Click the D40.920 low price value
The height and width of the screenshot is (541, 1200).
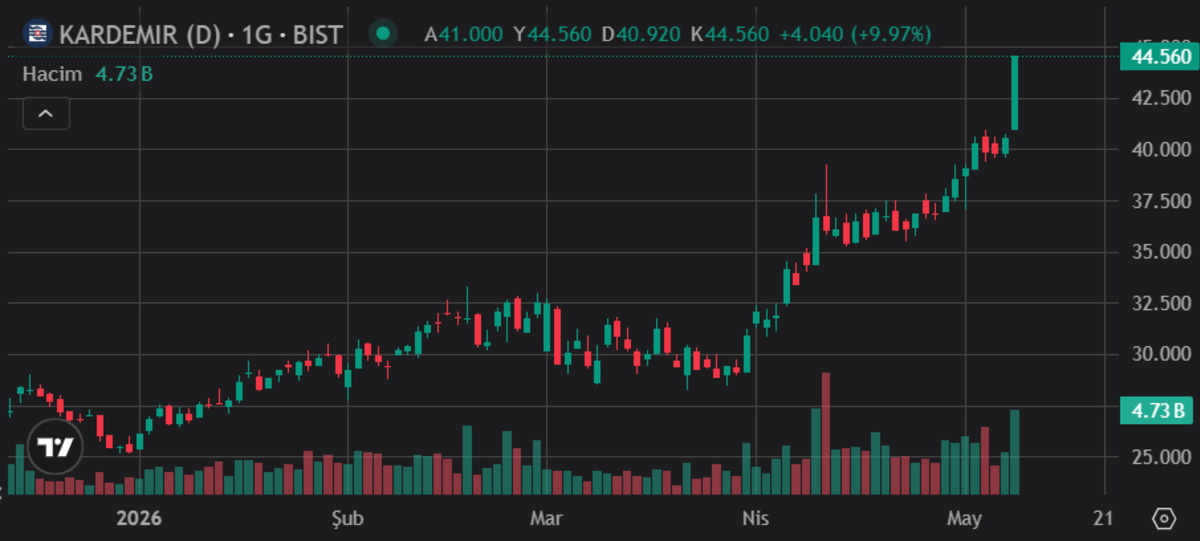(x=640, y=35)
